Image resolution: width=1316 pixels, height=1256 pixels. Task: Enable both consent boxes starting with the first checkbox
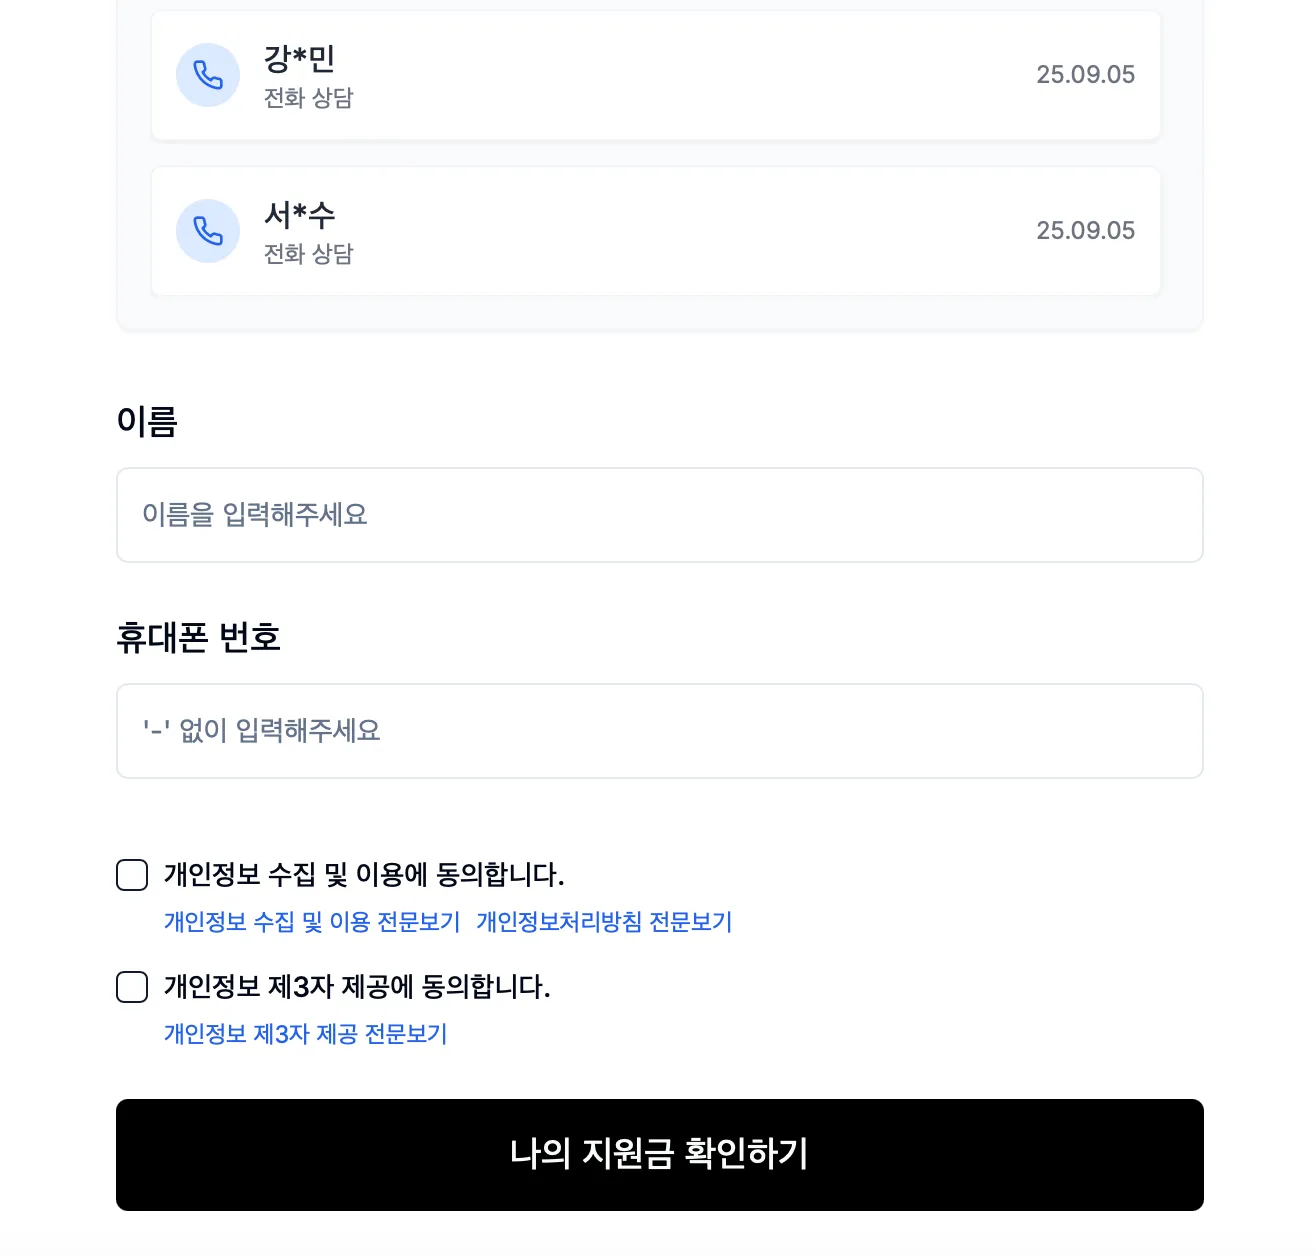[x=131, y=875]
